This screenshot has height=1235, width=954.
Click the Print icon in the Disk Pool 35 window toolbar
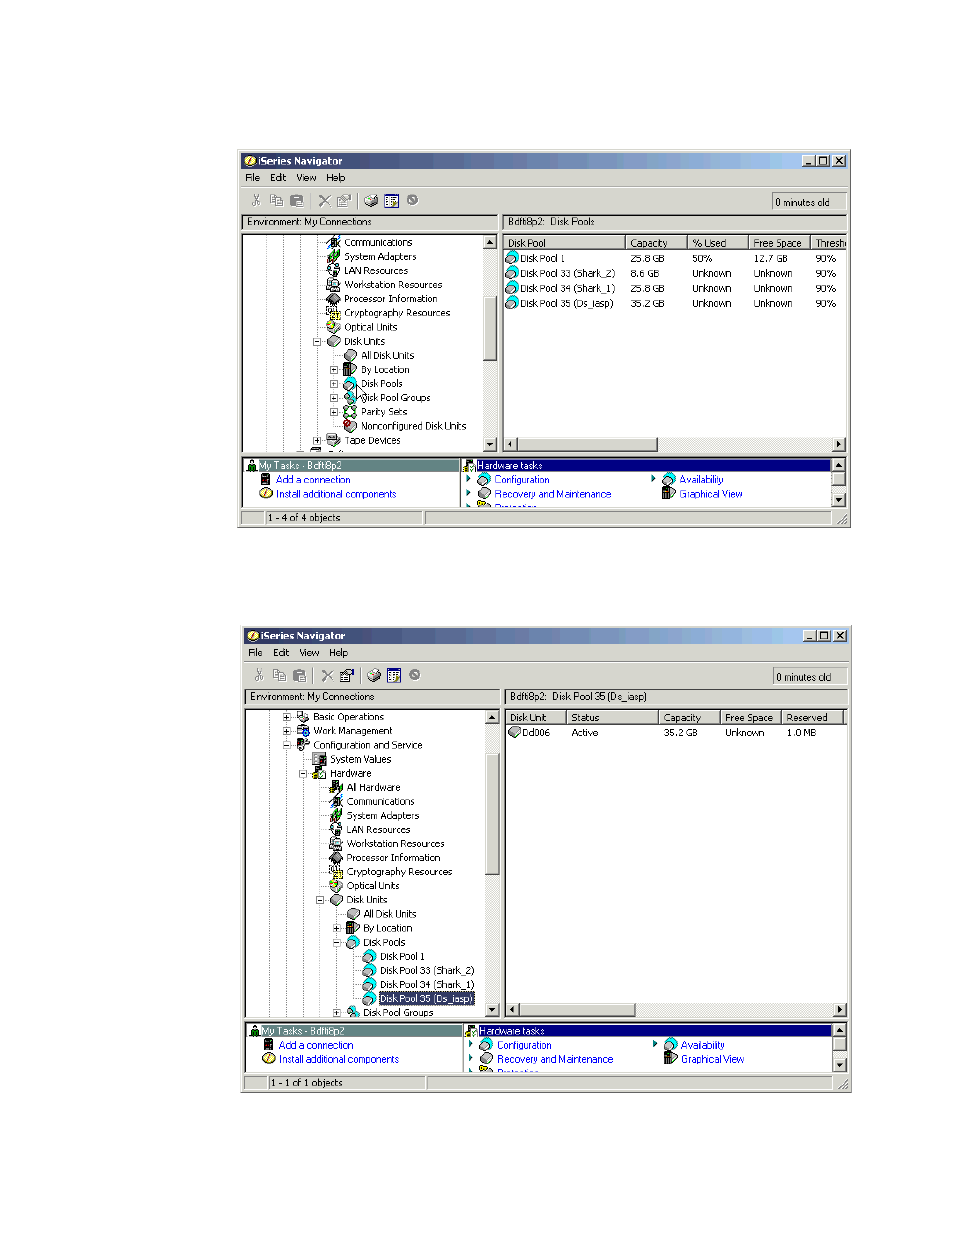(374, 675)
